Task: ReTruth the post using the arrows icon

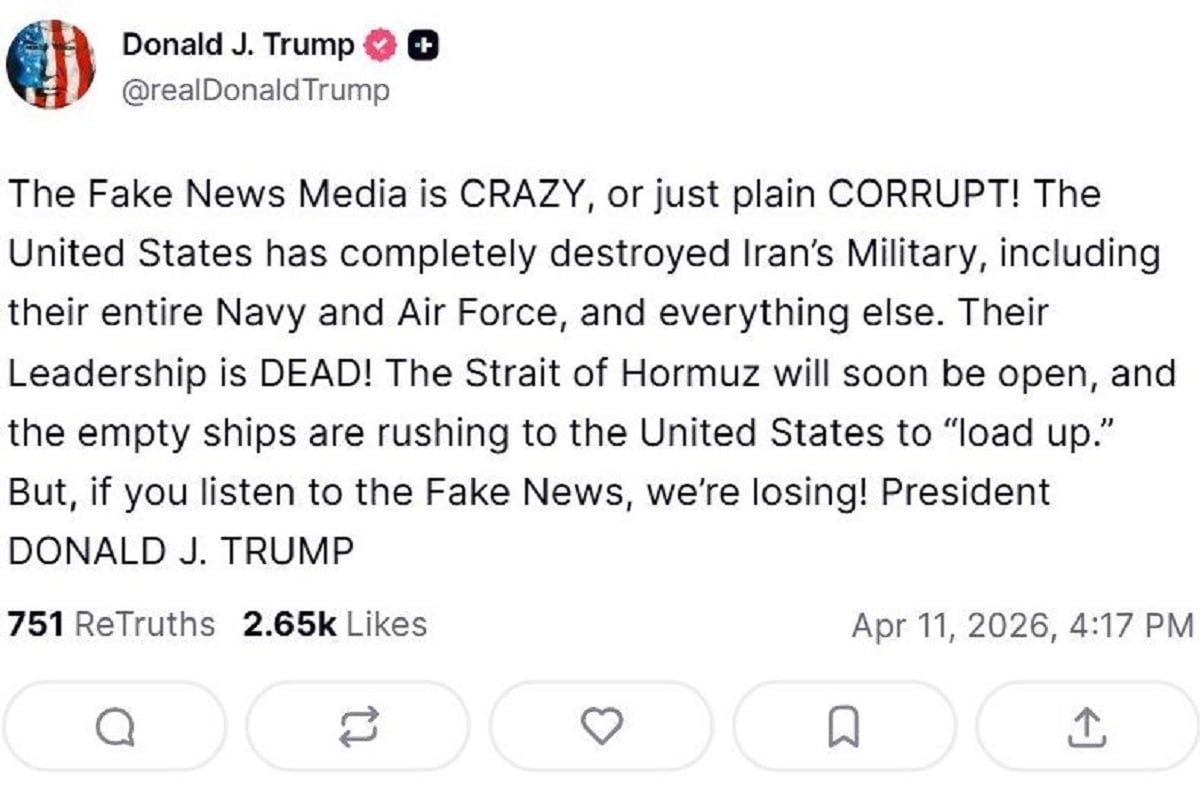Action: pos(357,726)
